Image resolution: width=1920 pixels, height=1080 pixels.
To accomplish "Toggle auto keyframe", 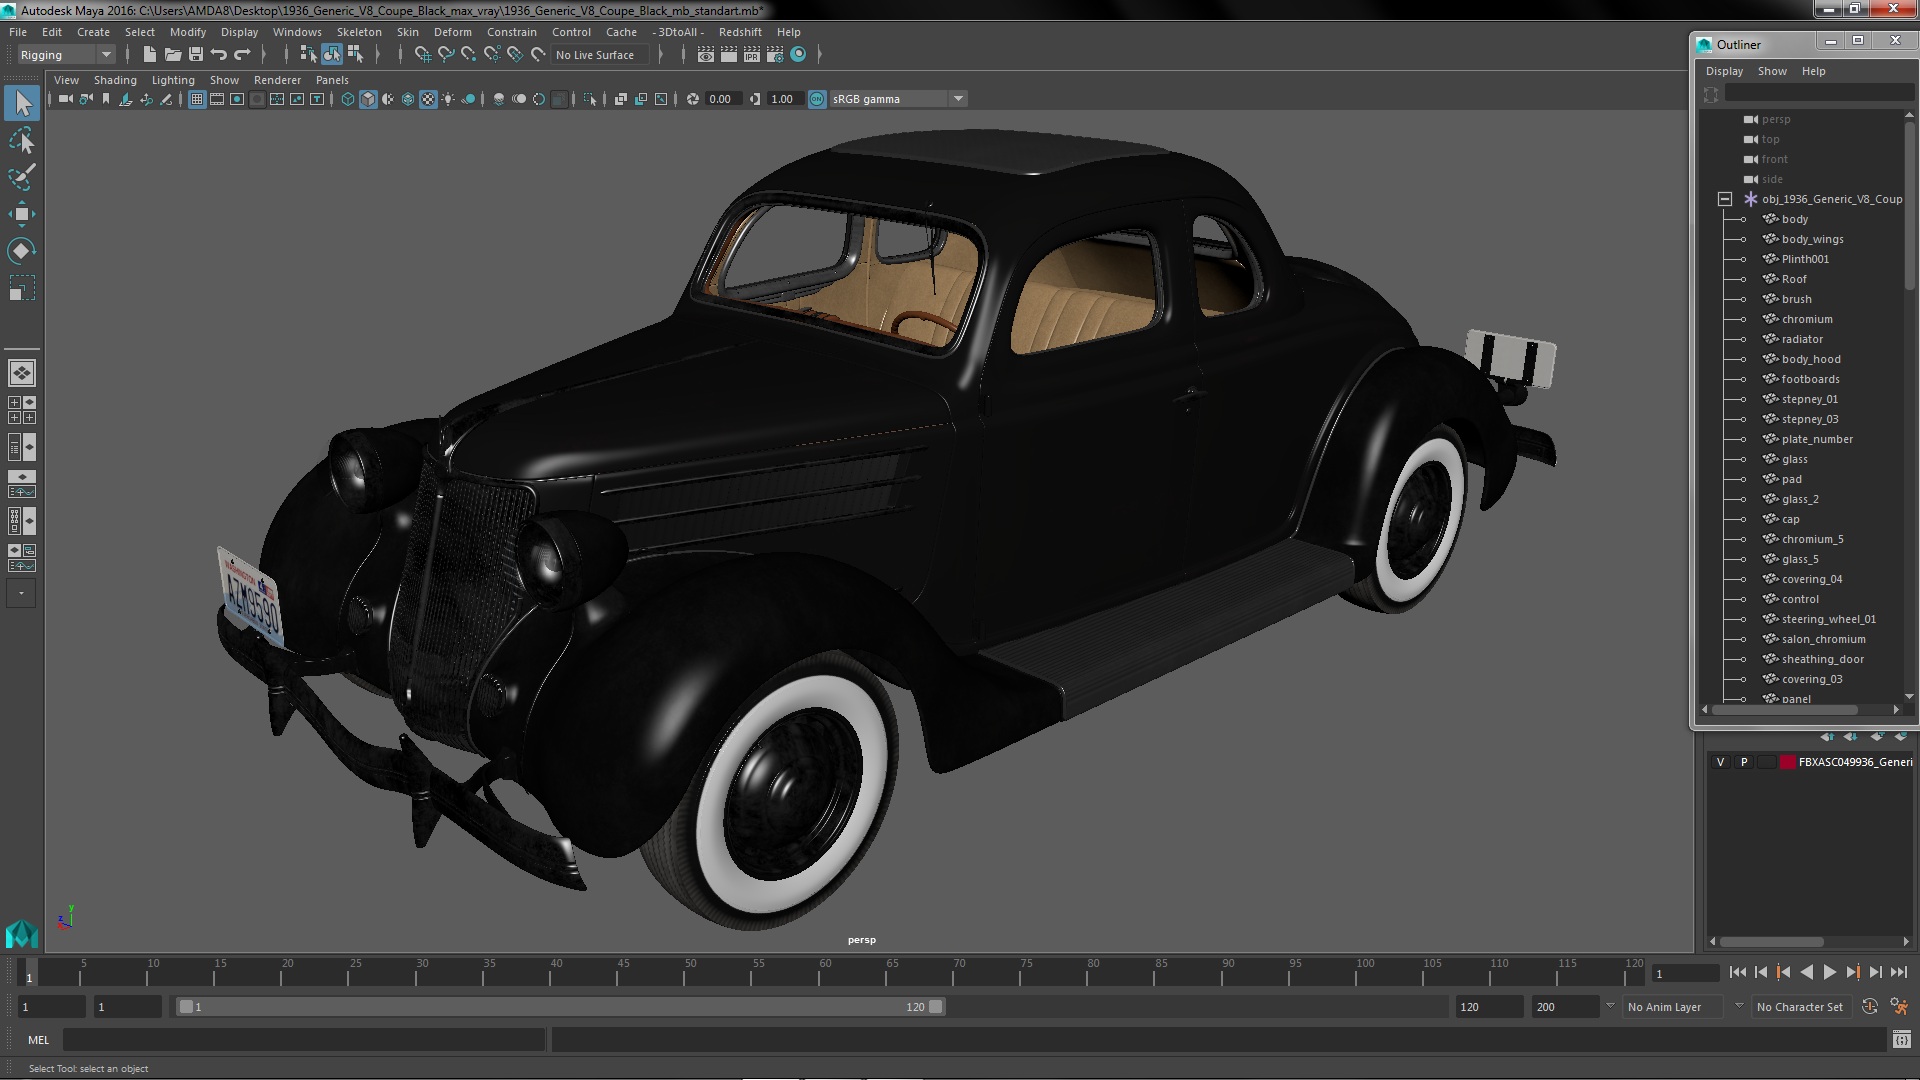I will tap(1870, 1007).
